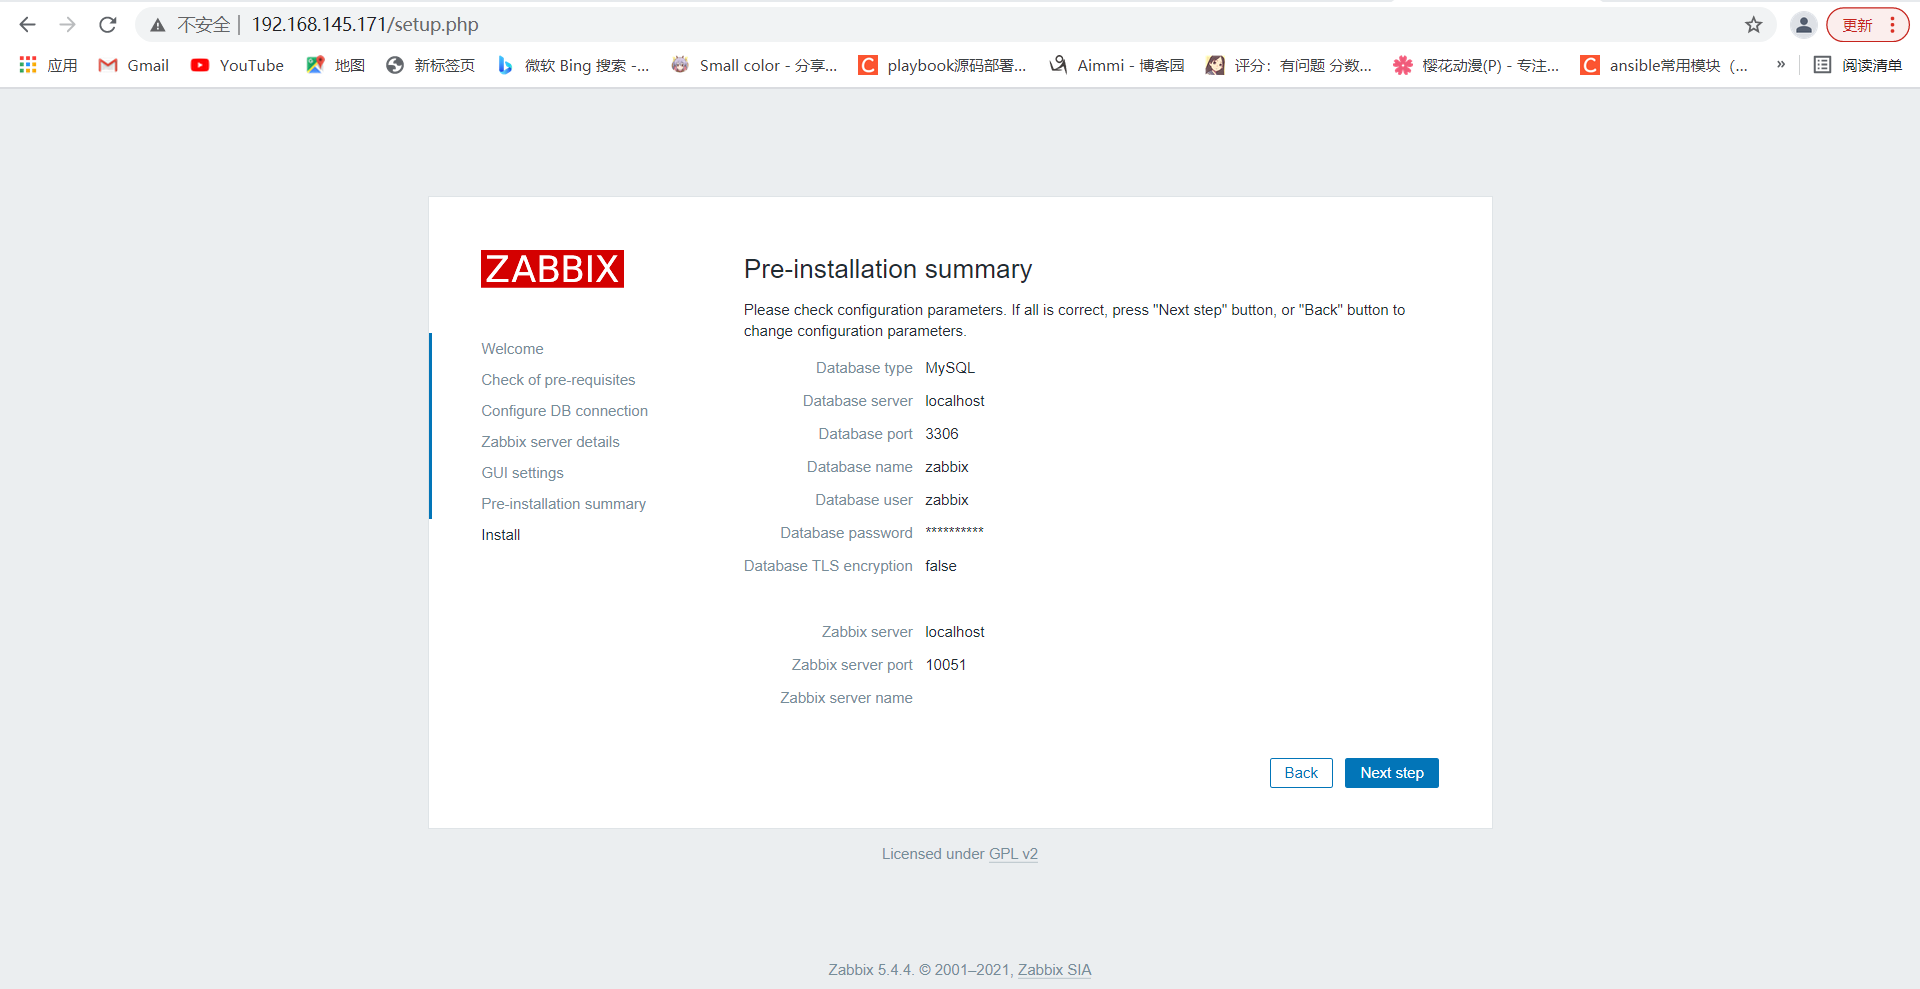Click the Zabbix server value localhost
1920x989 pixels.
tap(955, 632)
